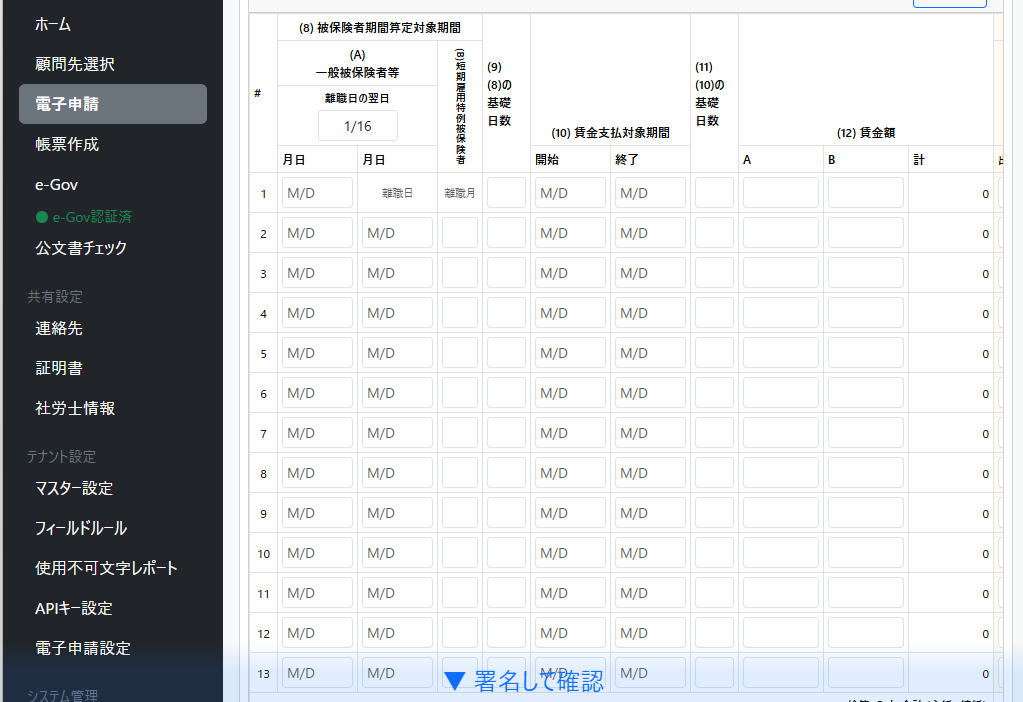Viewport: 1023px width, 702px height.
Task: Click row 10 賃金額 A field
Action: pos(781,553)
